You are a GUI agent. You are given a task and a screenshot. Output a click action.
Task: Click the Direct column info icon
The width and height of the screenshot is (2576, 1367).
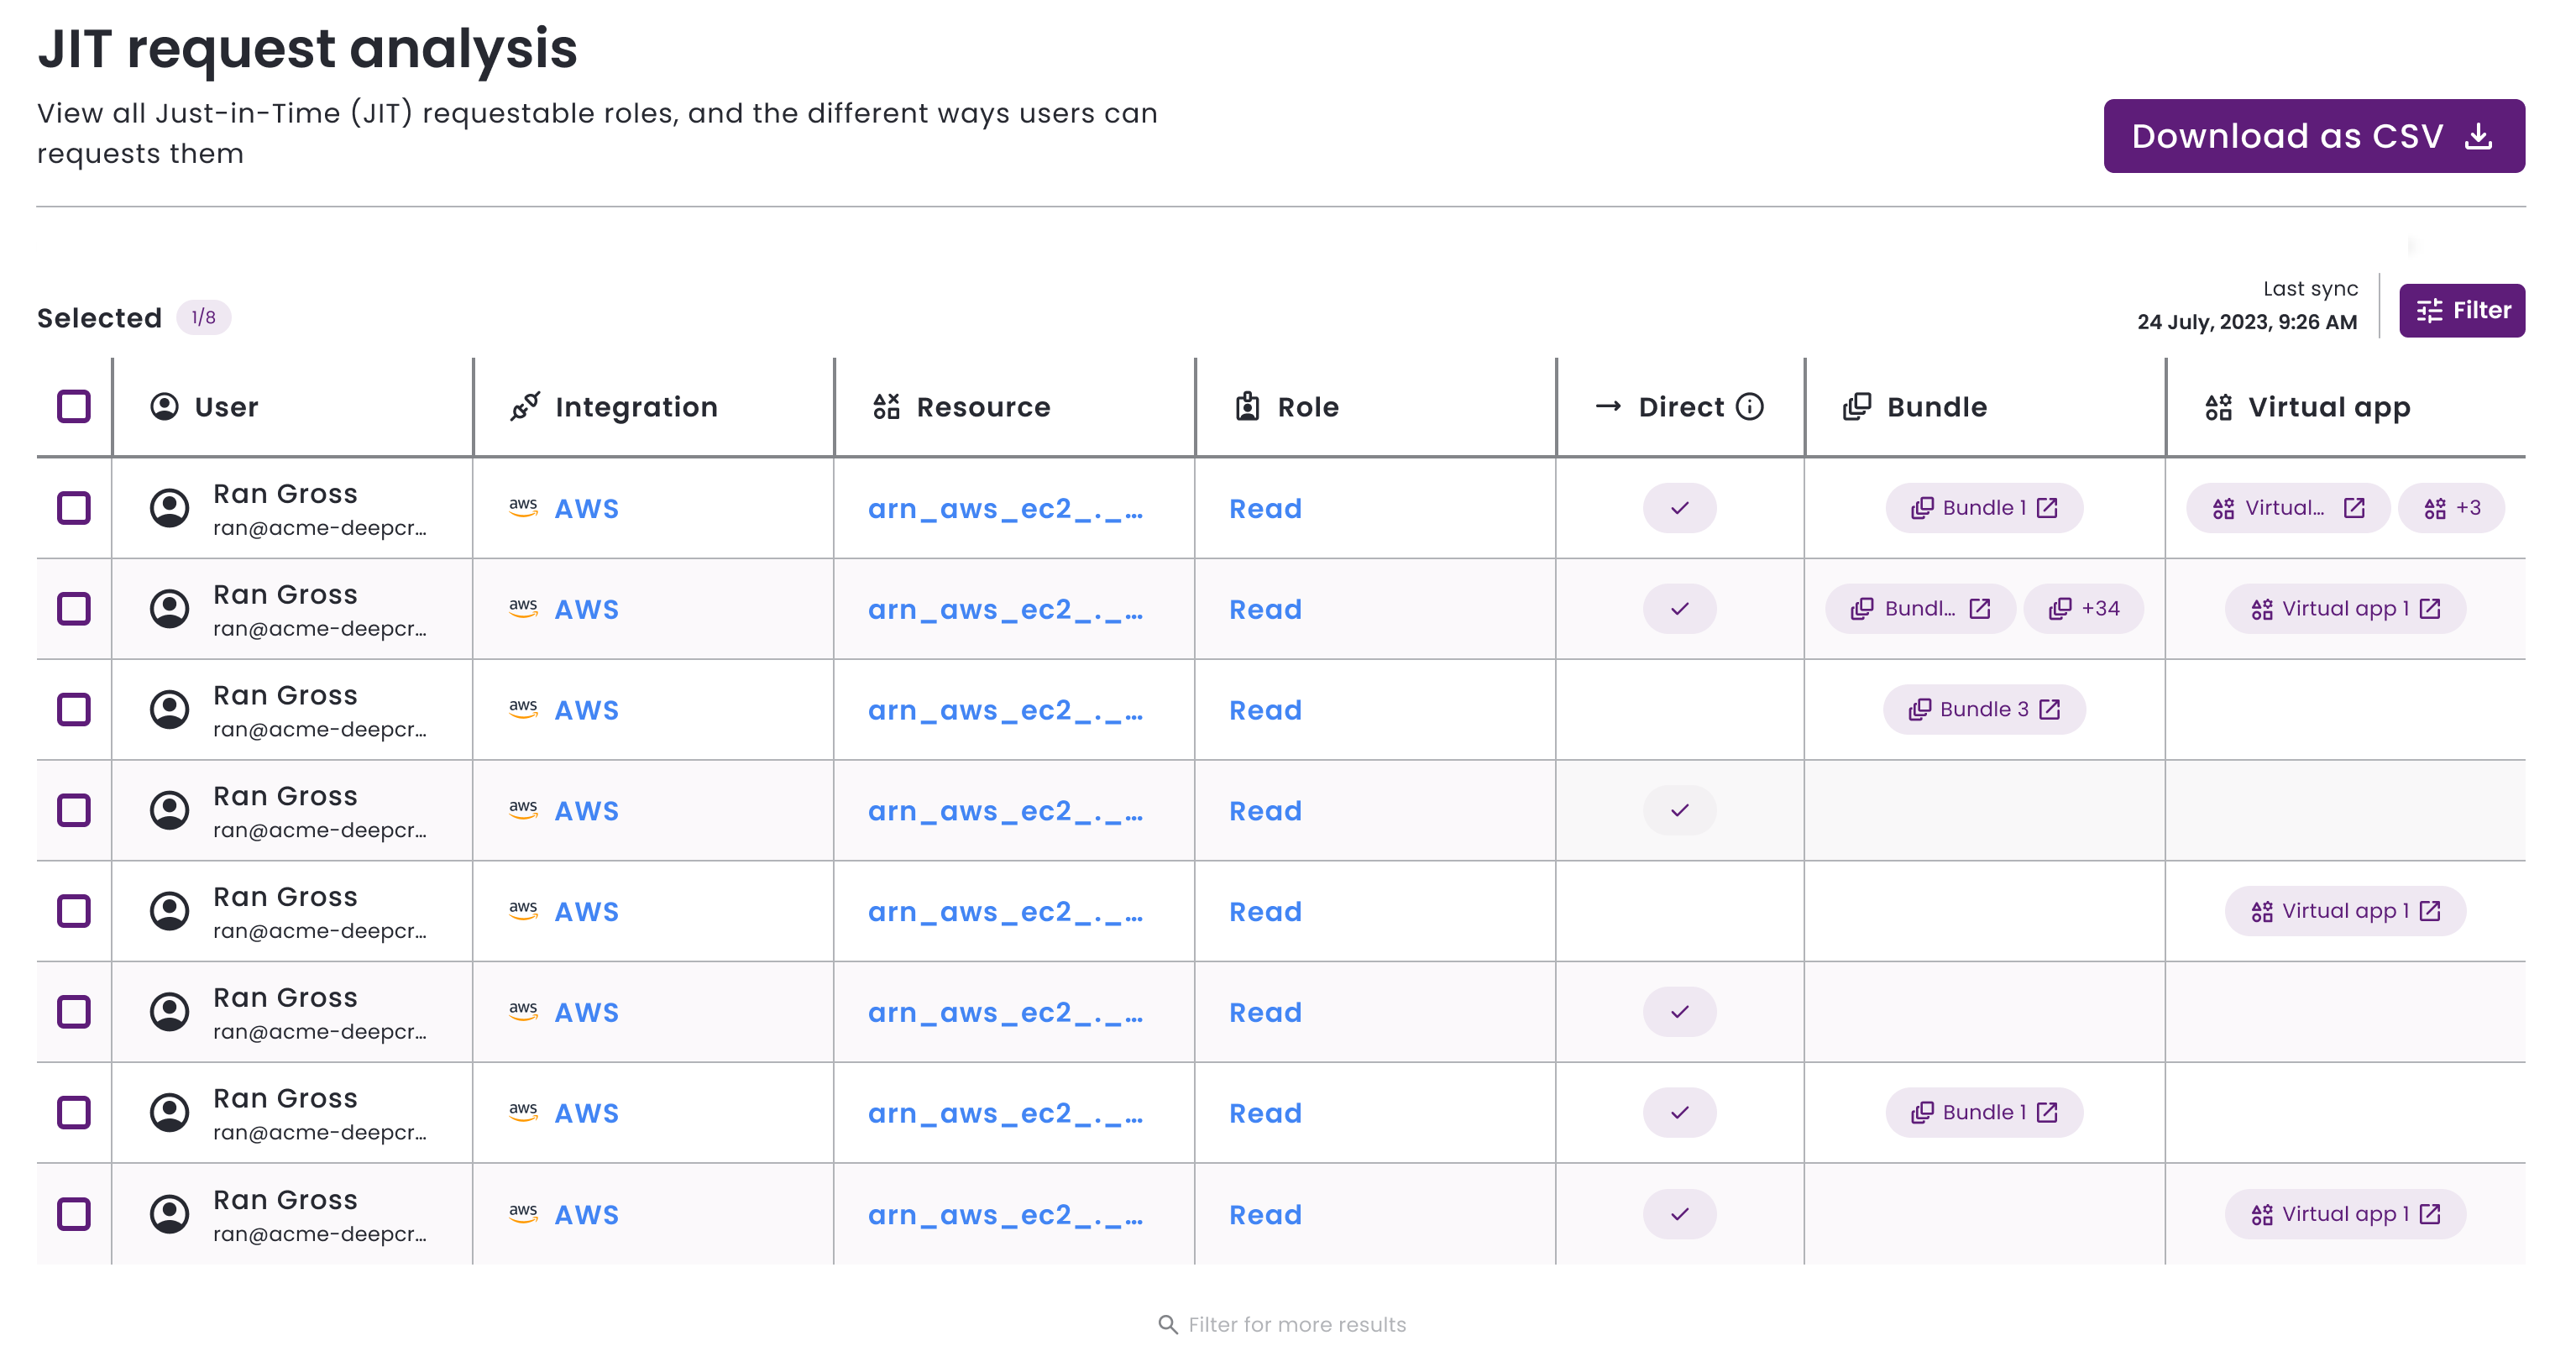(x=1749, y=407)
